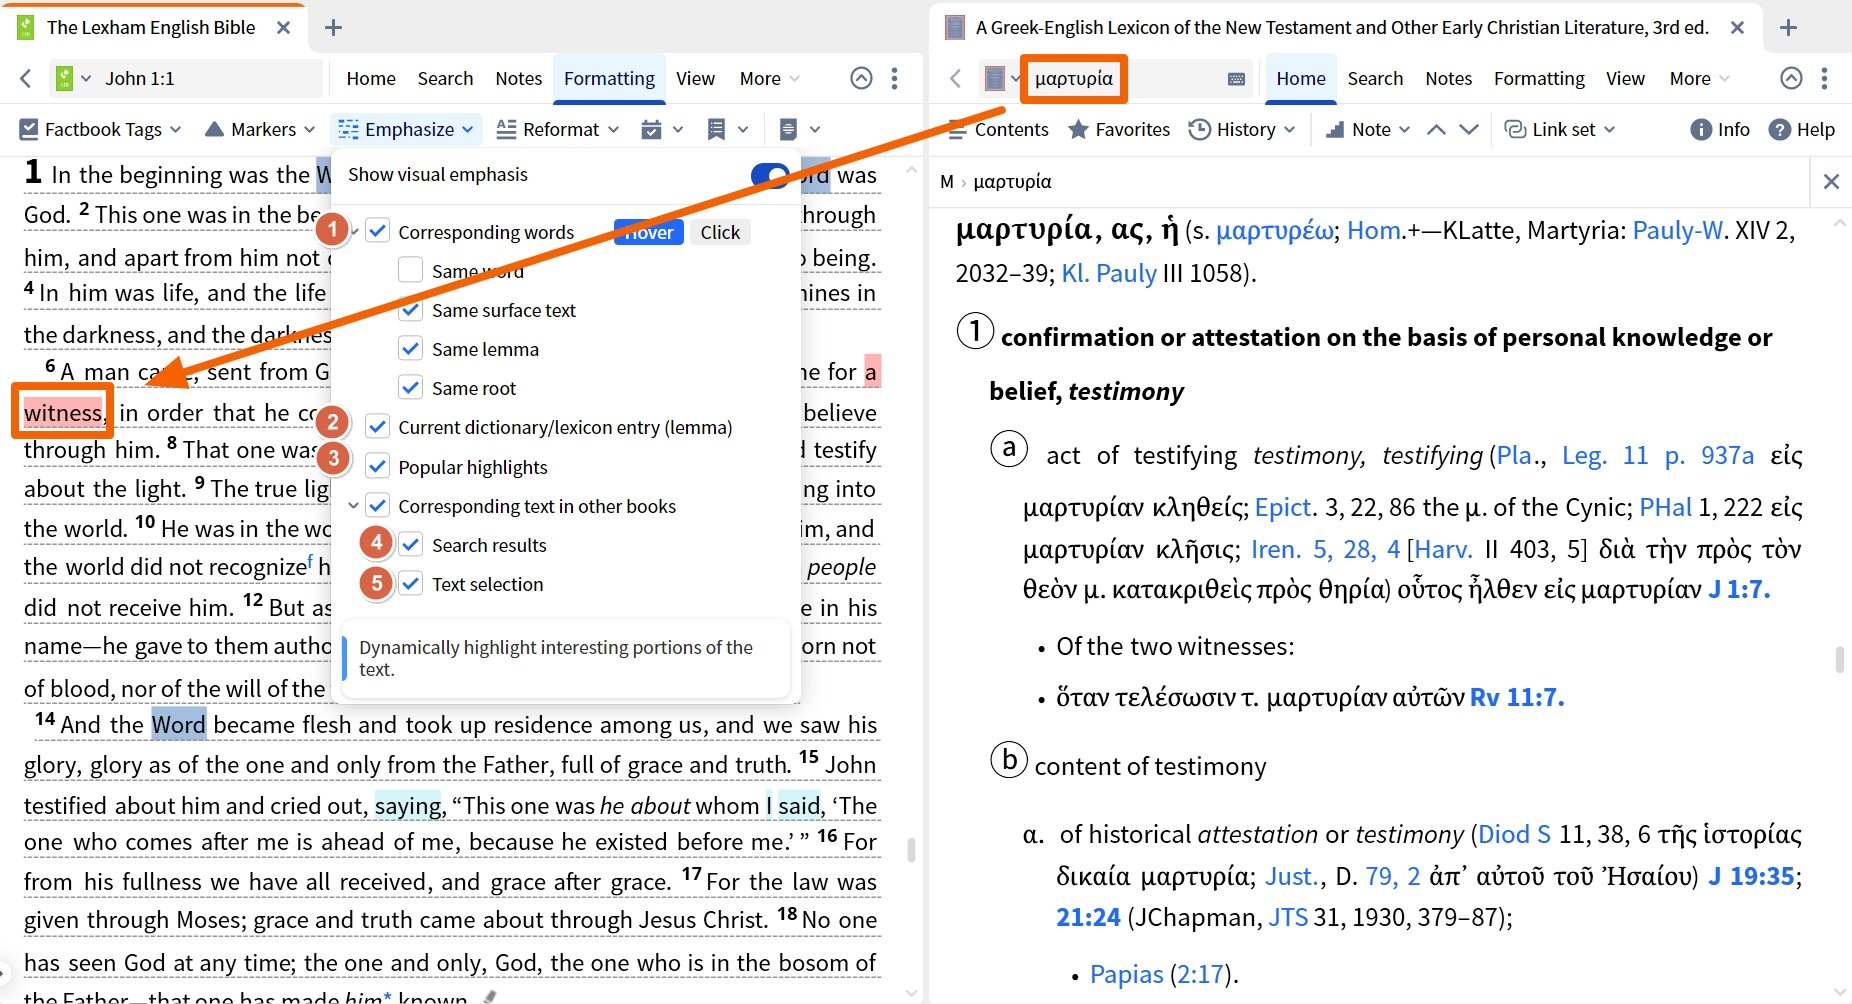Go to the previous note with the up chevron
The width and height of the screenshot is (1852, 1004).
point(1436,129)
